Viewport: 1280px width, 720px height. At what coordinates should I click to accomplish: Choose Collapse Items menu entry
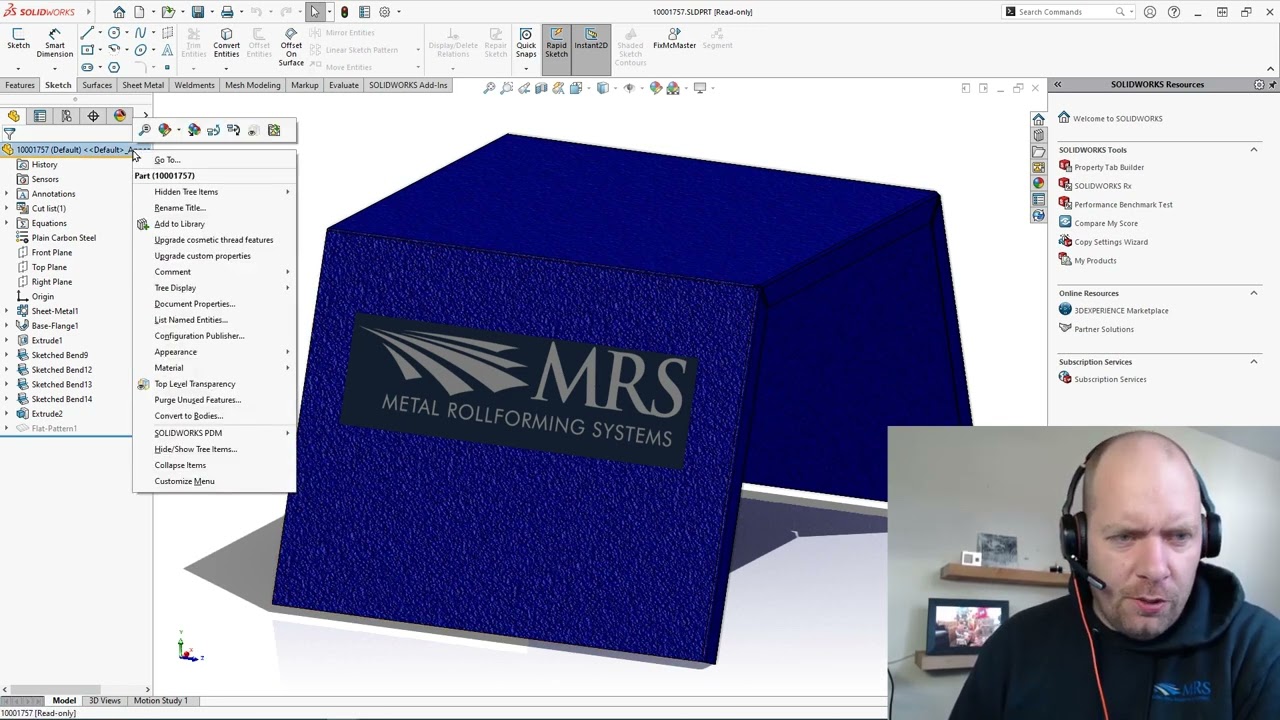pos(214,465)
